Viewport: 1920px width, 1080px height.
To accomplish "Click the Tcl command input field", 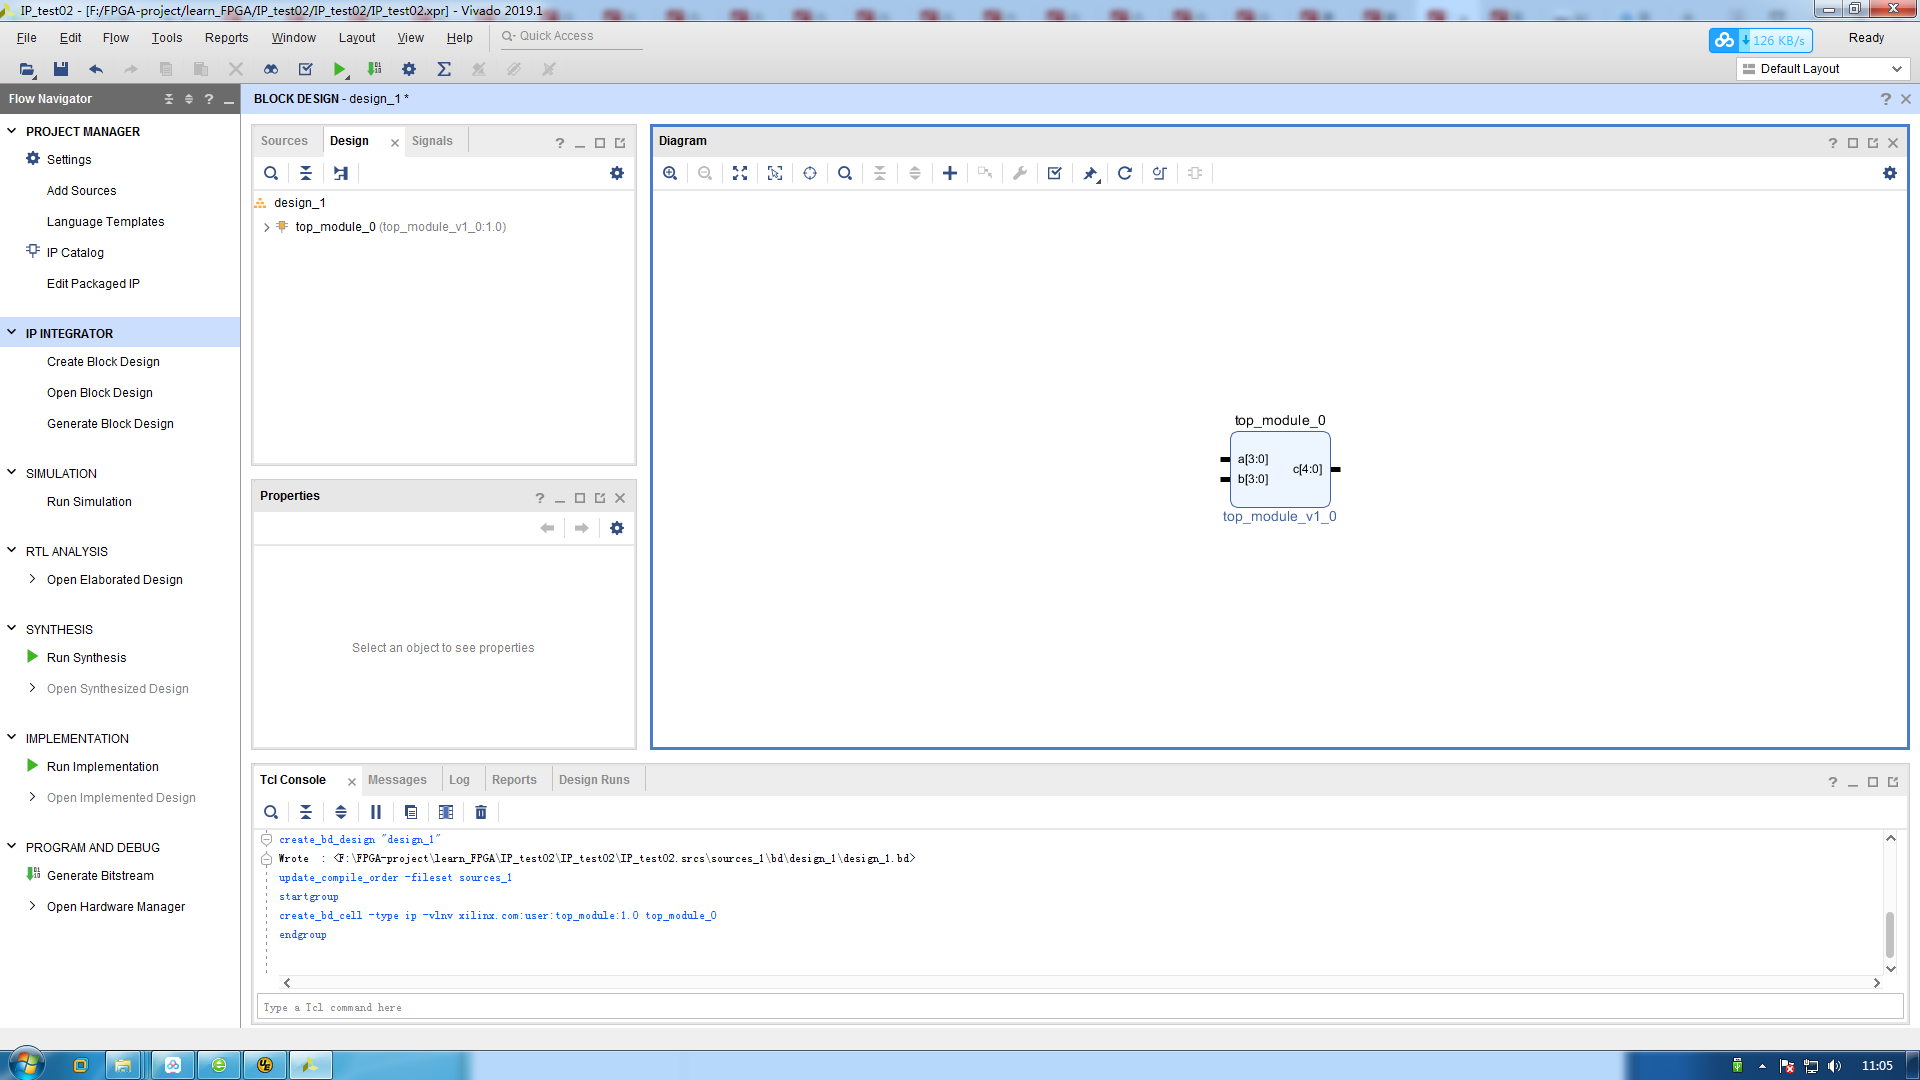I will (1080, 1007).
